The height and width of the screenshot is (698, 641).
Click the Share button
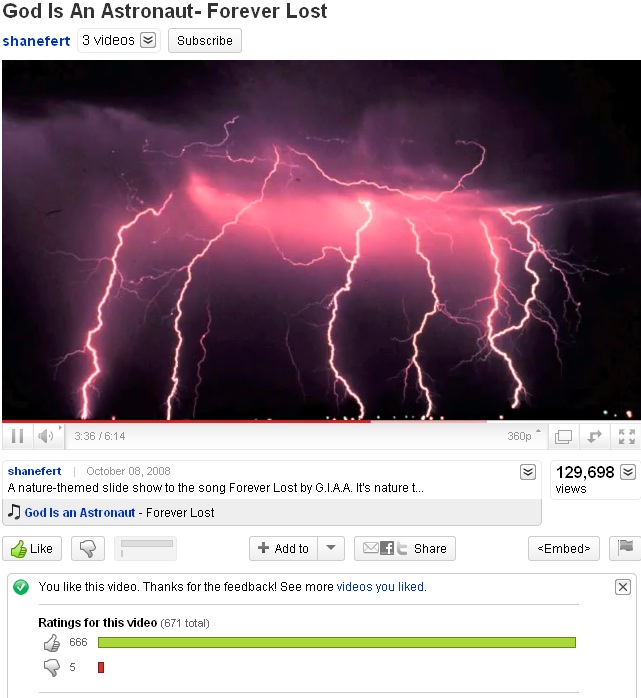tap(405, 548)
